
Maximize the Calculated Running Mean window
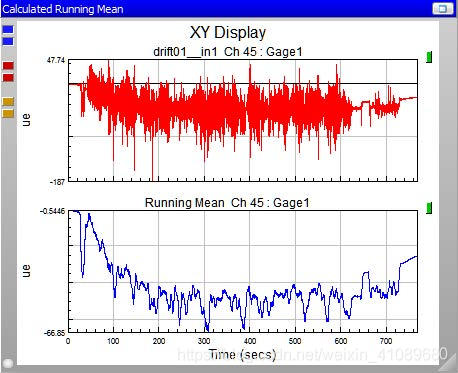pyautogui.click(x=443, y=9)
